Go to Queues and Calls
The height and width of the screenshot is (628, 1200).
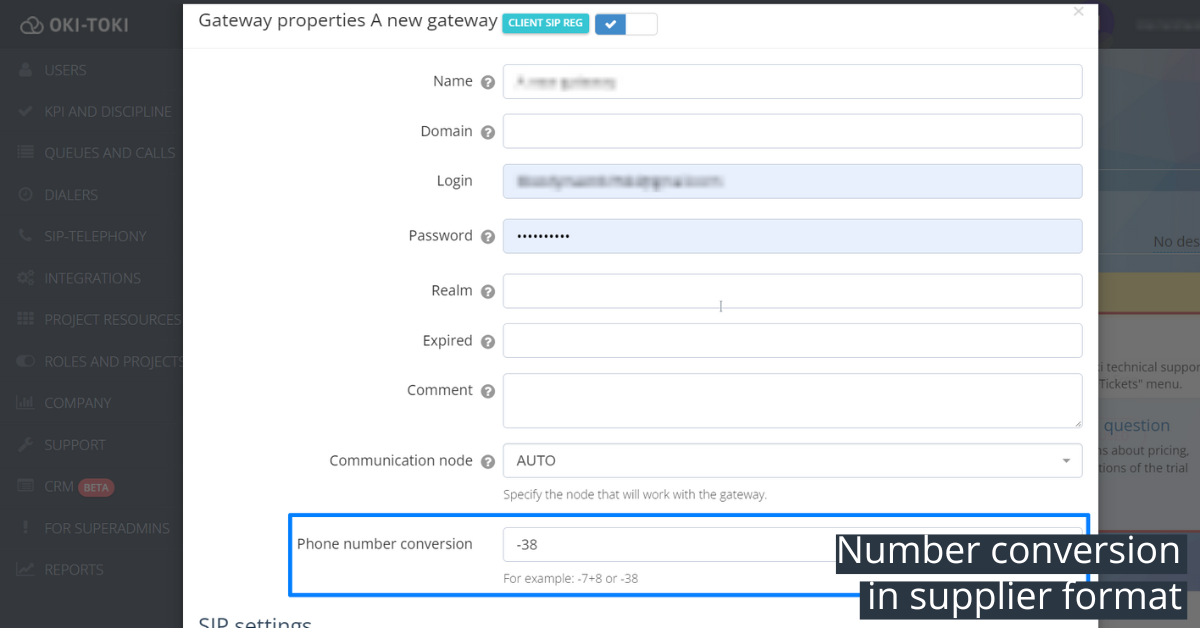(x=109, y=153)
